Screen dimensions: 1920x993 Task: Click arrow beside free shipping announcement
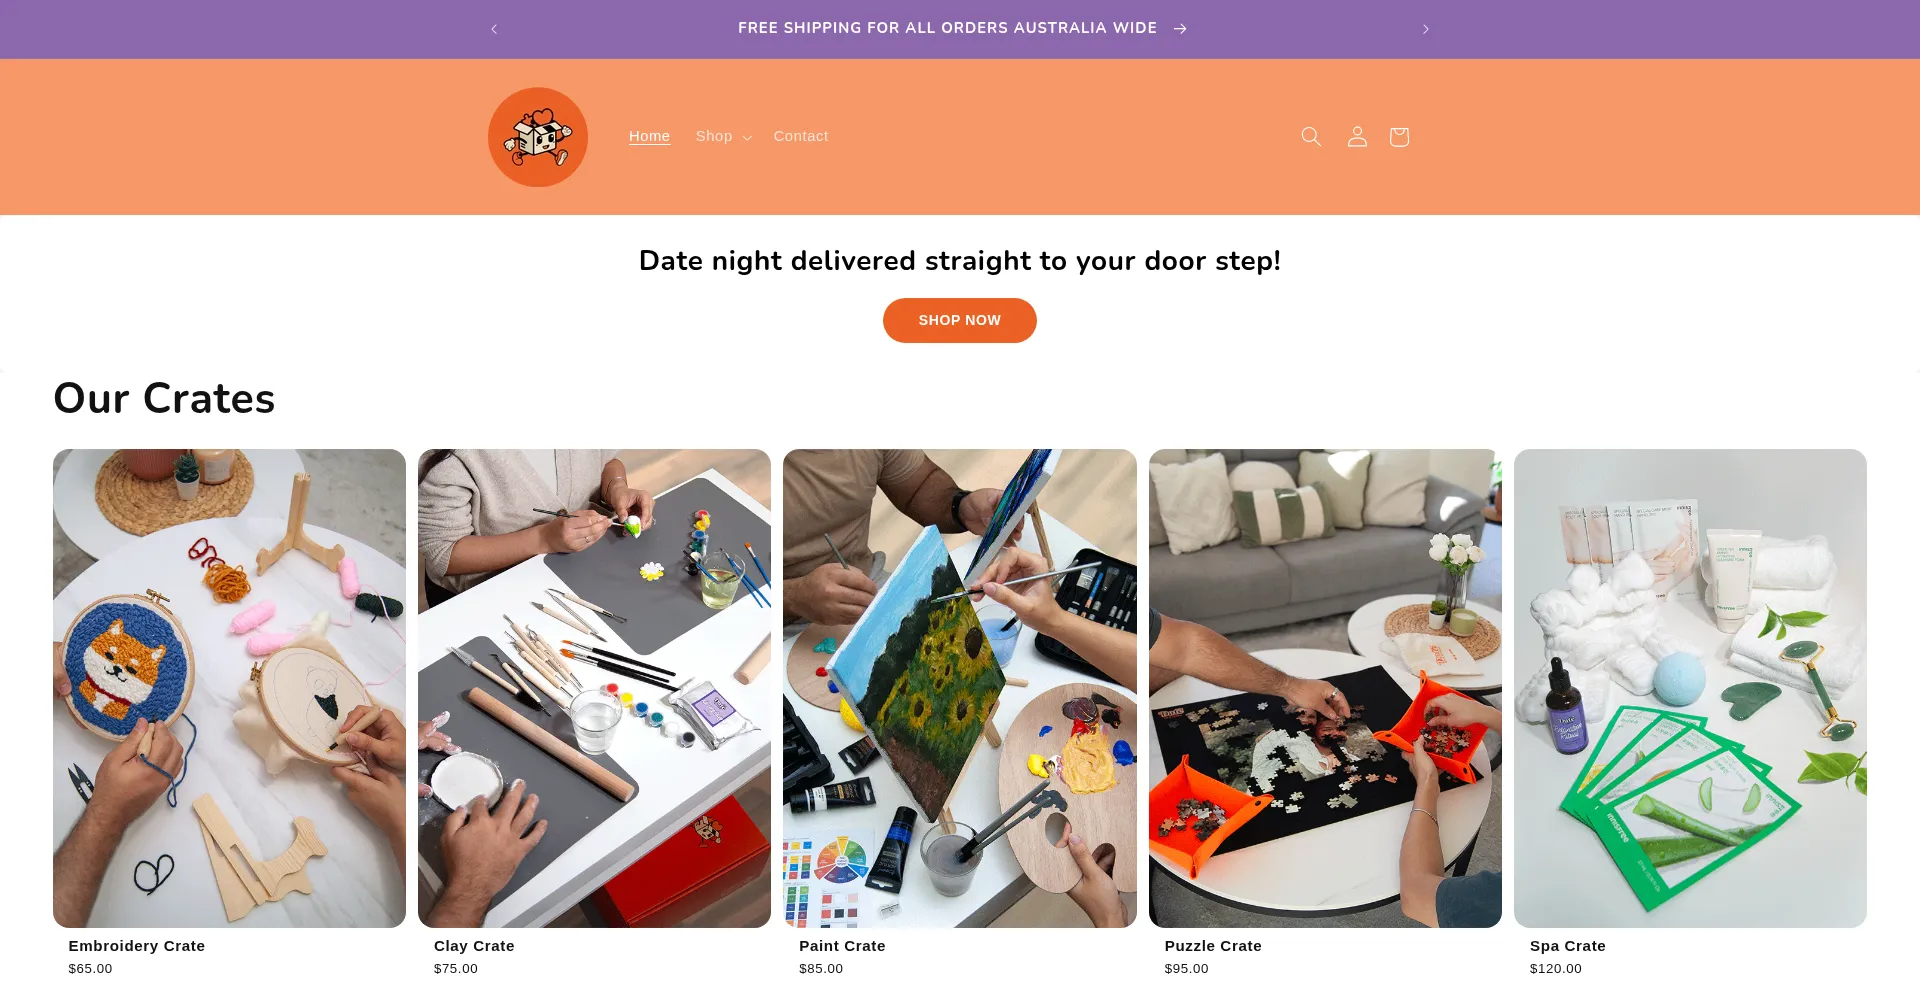coord(1180,28)
